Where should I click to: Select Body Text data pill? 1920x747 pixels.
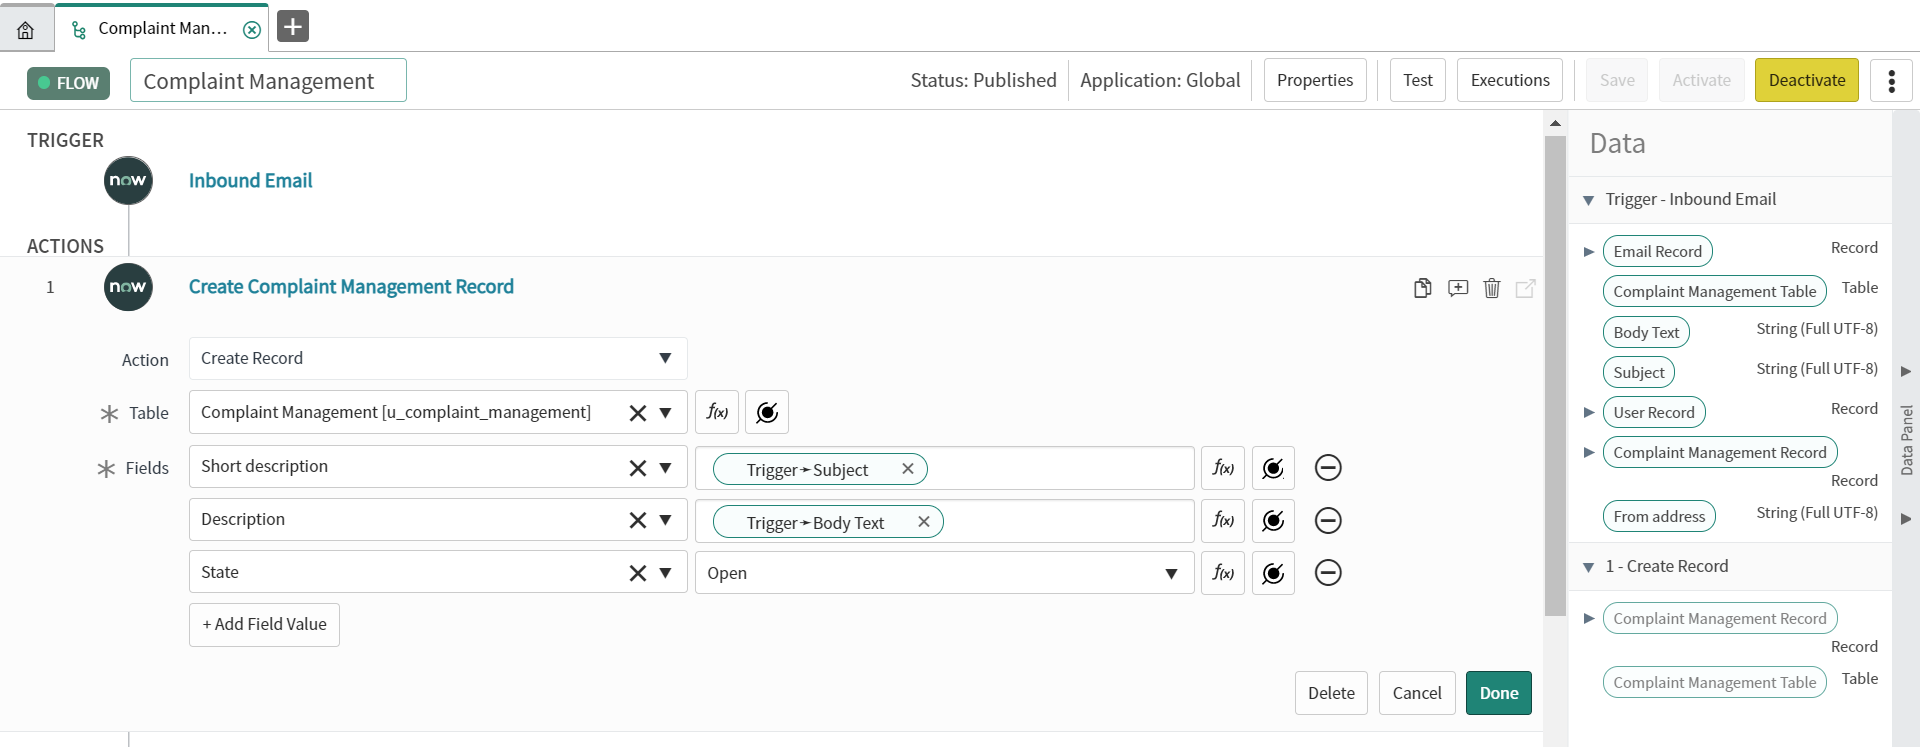1646,332
